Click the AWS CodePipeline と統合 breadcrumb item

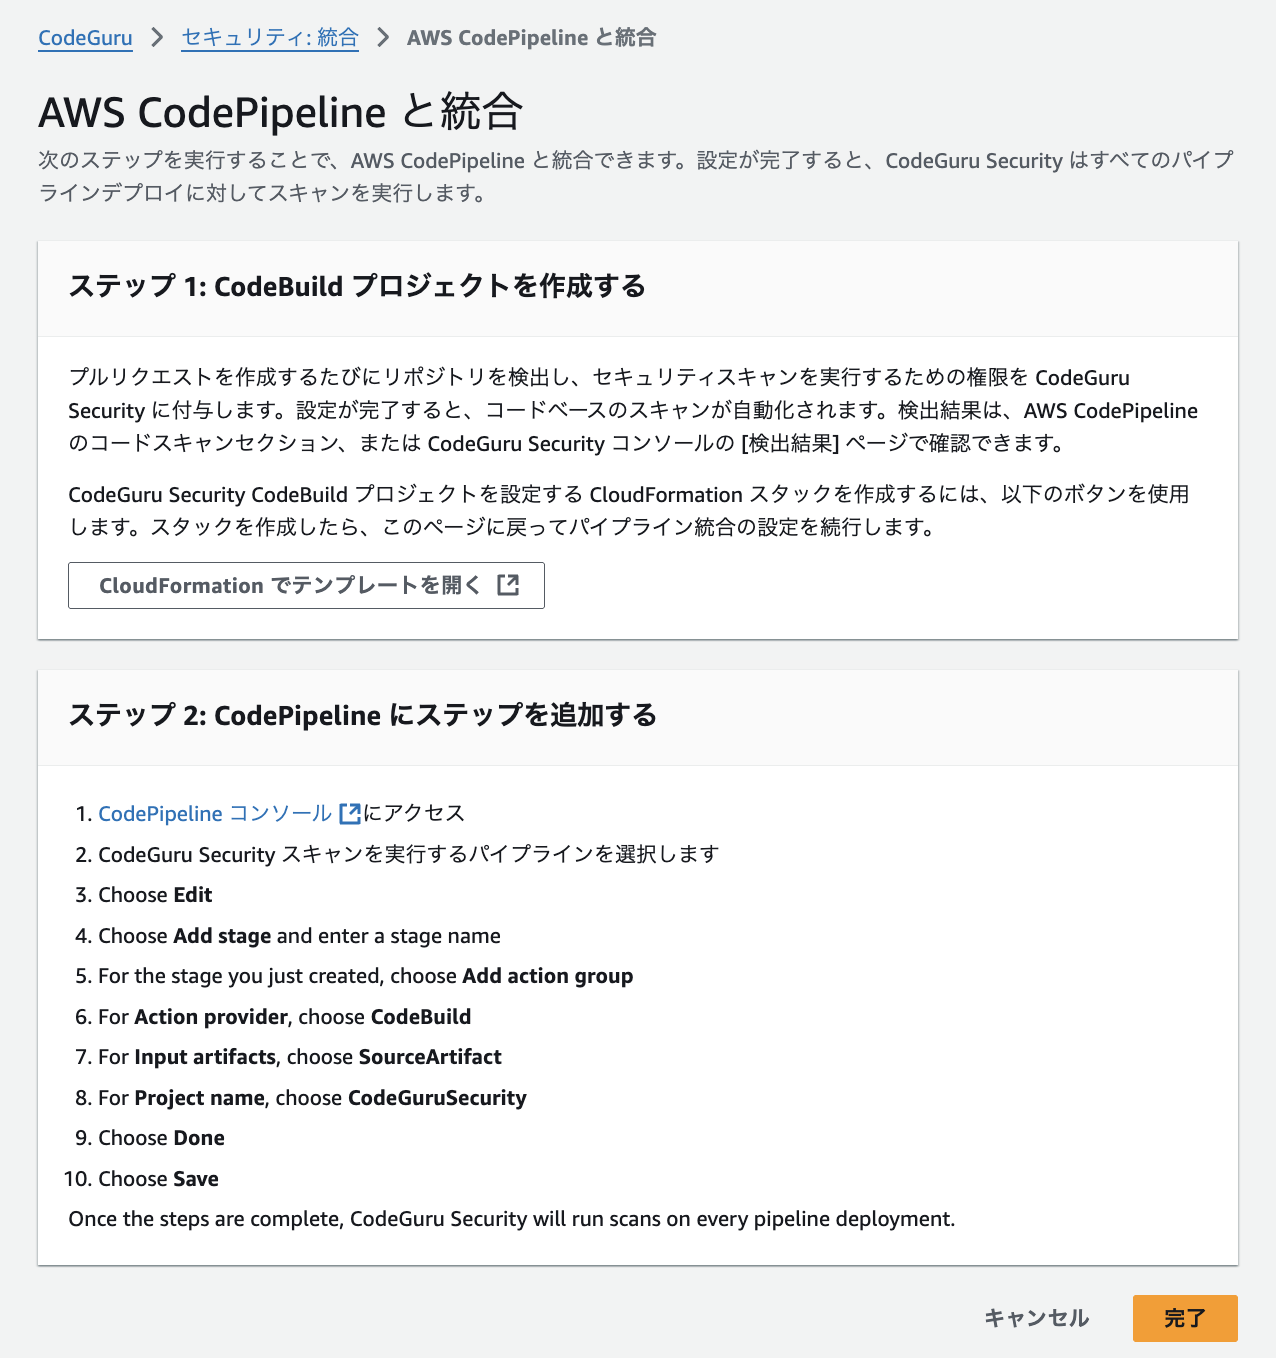(531, 37)
